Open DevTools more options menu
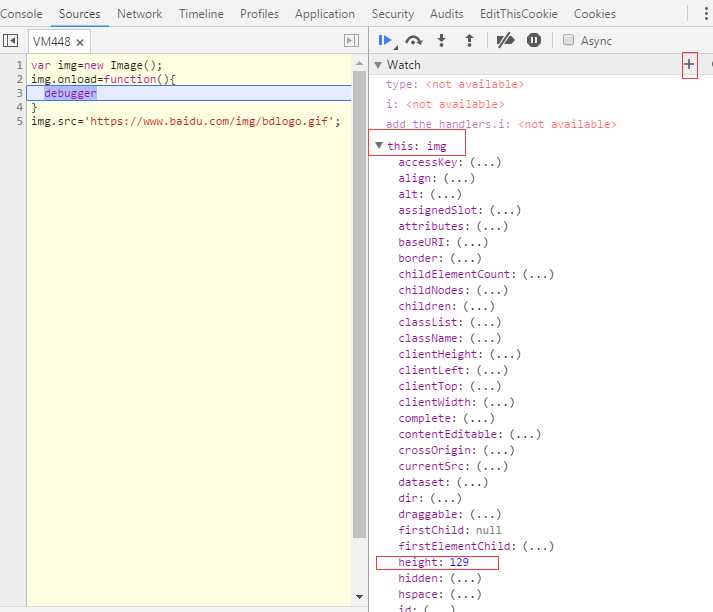713x612 pixels. pos(706,14)
